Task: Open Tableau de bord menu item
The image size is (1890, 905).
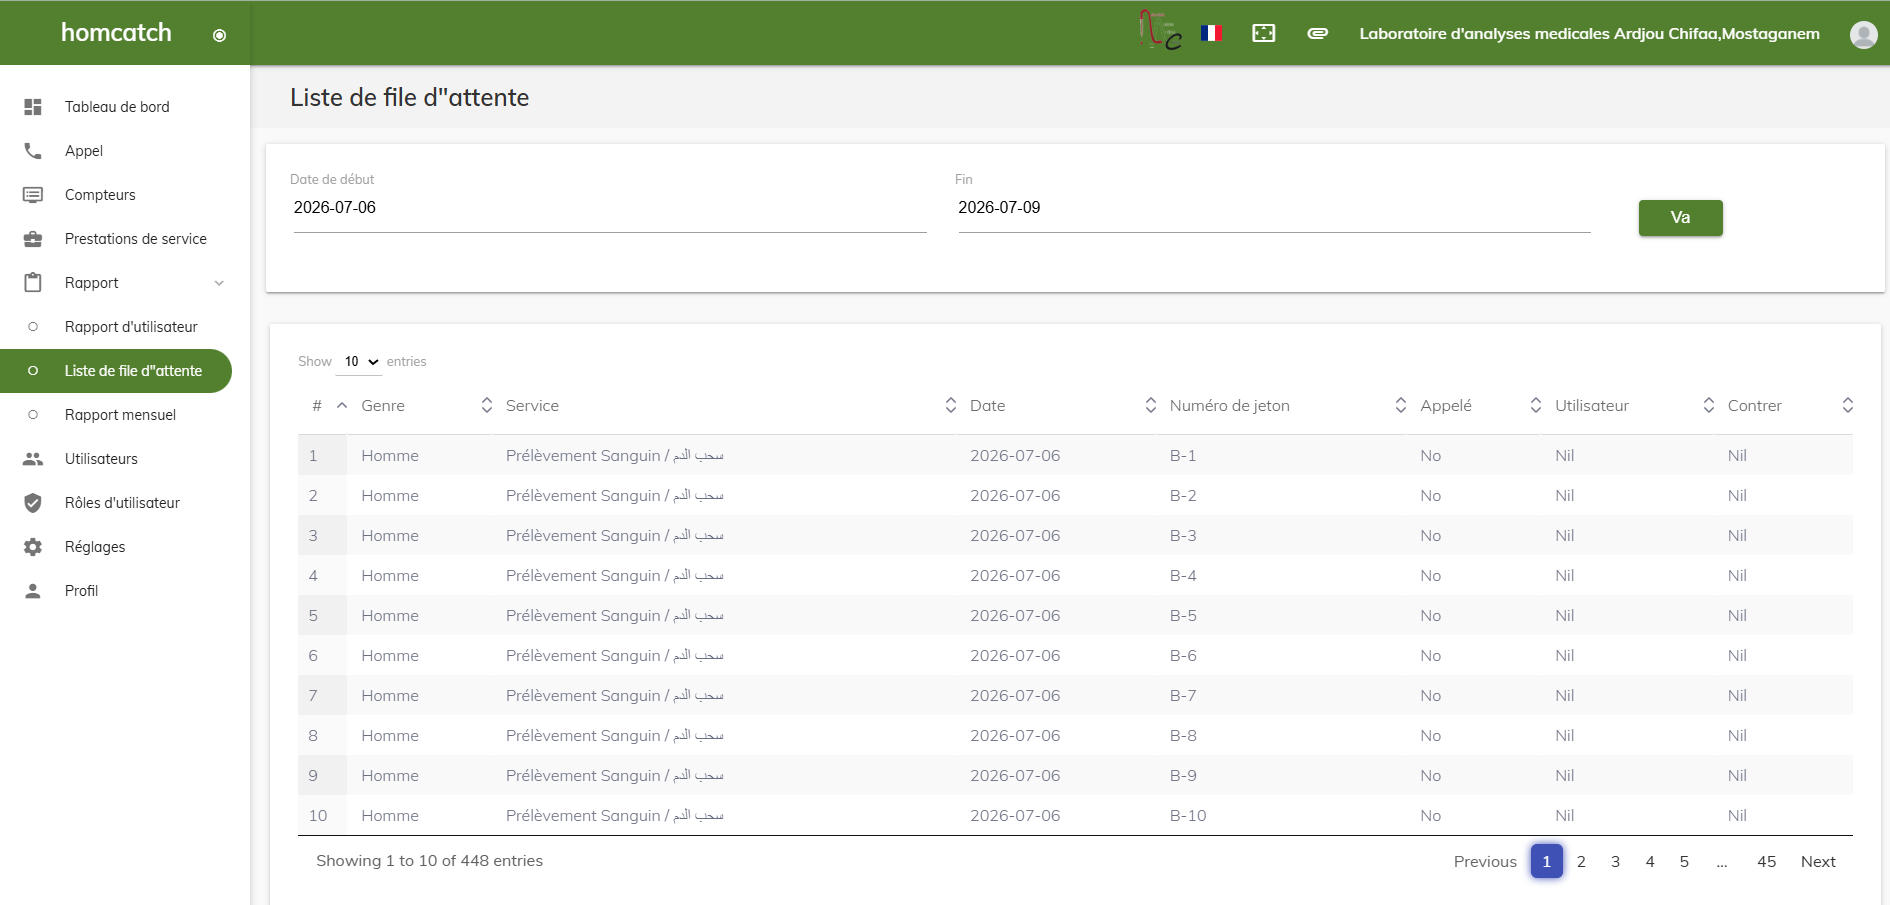Action: [x=117, y=107]
